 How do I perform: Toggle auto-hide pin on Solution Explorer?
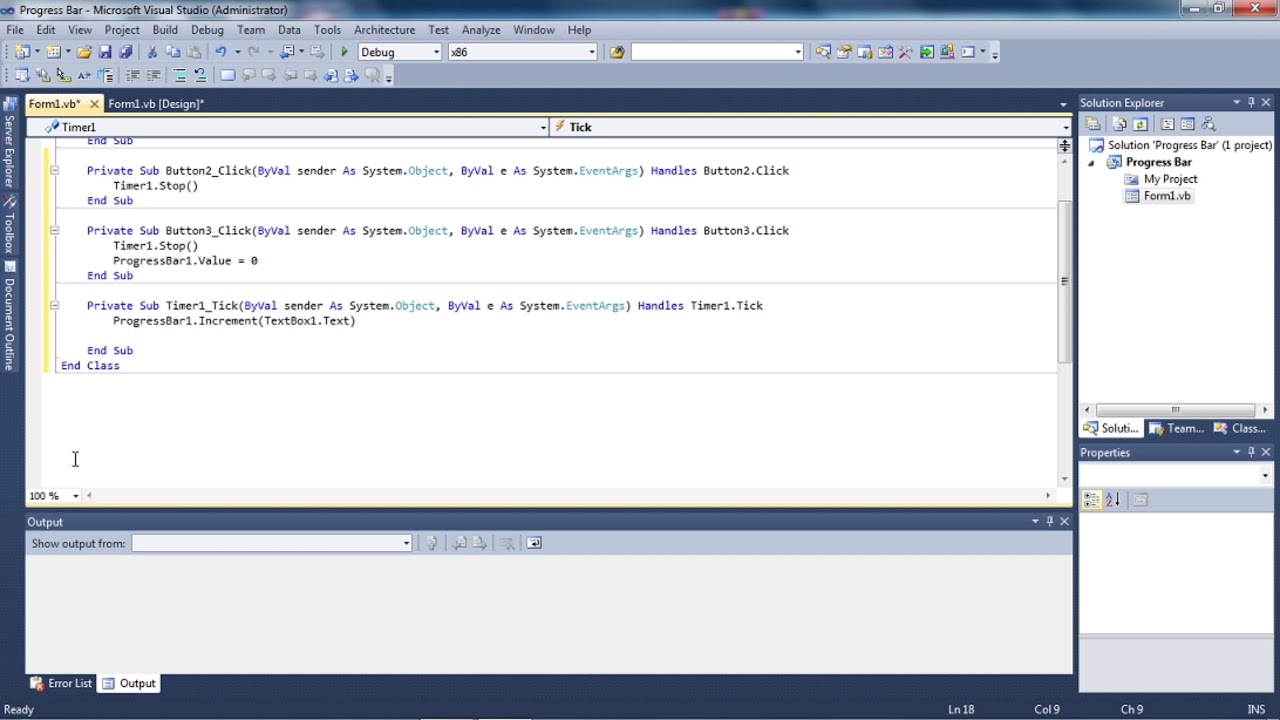click(x=1250, y=102)
